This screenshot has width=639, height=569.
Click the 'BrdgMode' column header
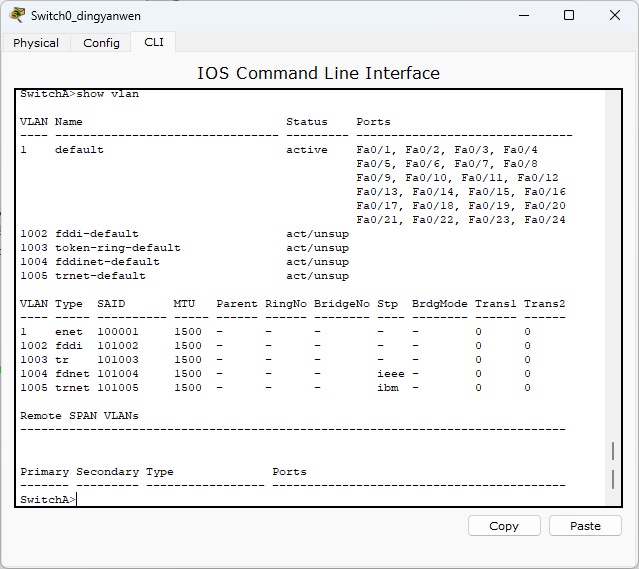[x=440, y=304]
